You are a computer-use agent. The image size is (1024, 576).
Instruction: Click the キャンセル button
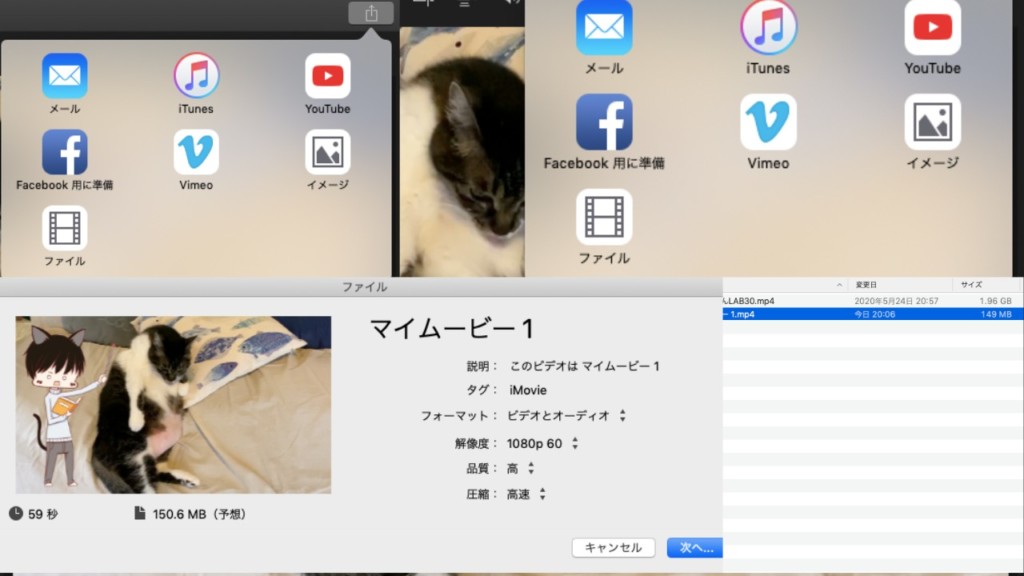613,547
